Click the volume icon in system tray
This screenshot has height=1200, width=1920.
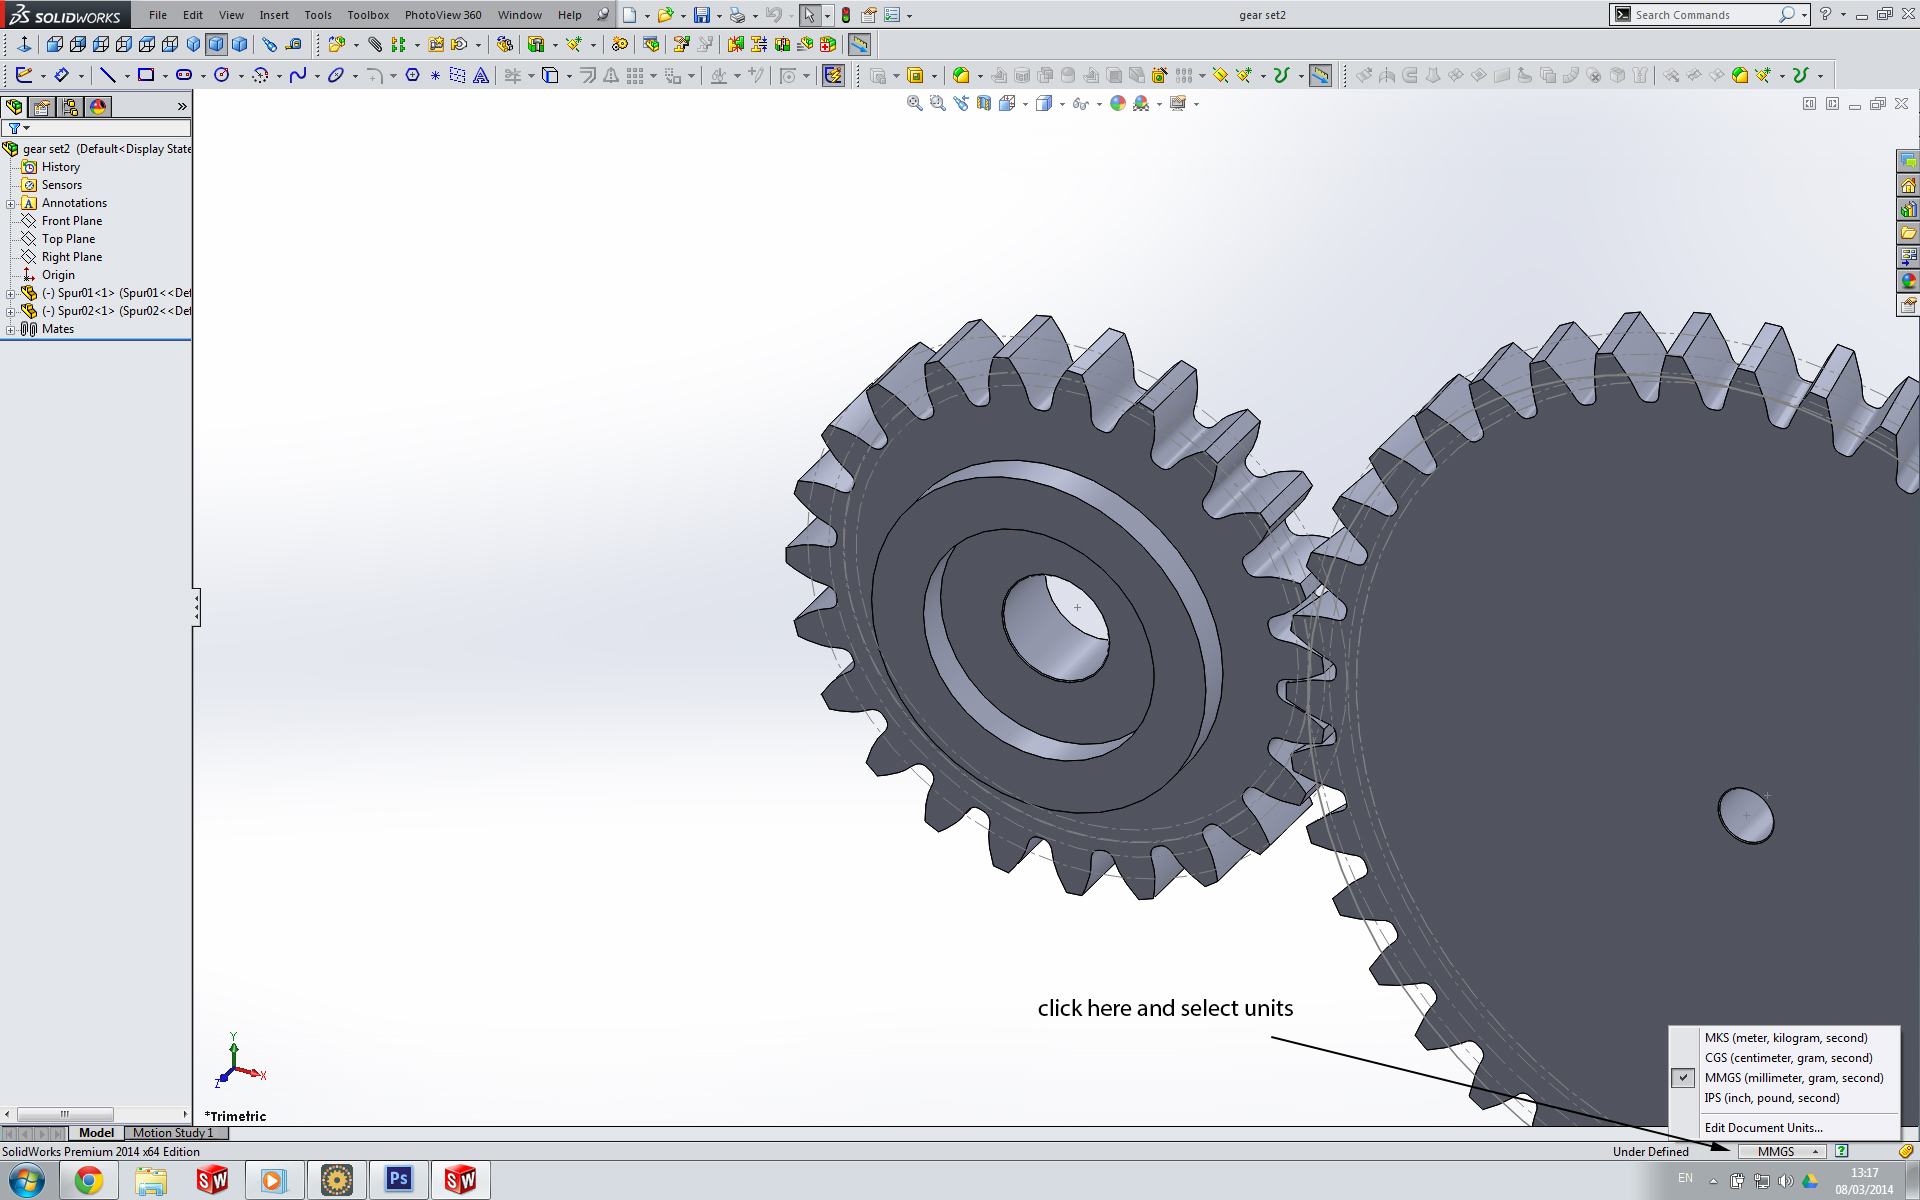click(1786, 1182)
